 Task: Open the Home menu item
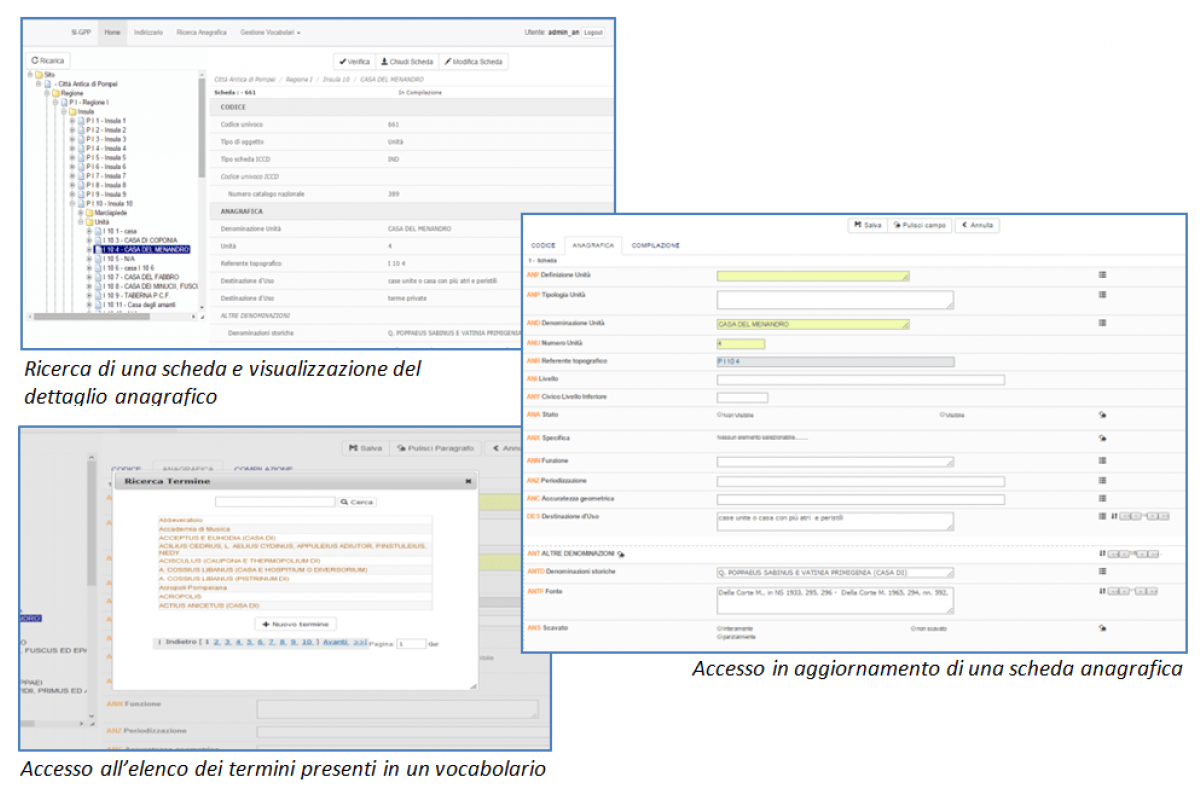coord(112,33)
